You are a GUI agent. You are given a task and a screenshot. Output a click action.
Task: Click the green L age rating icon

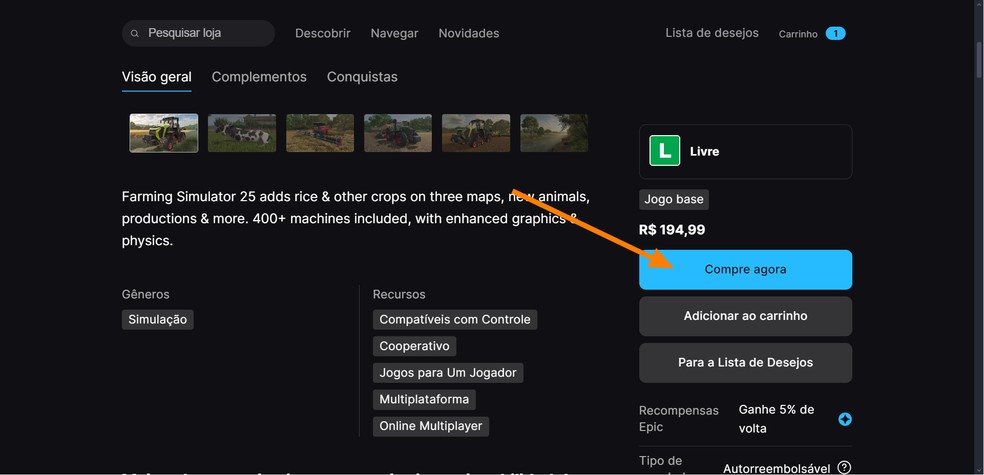coord(665,151)
